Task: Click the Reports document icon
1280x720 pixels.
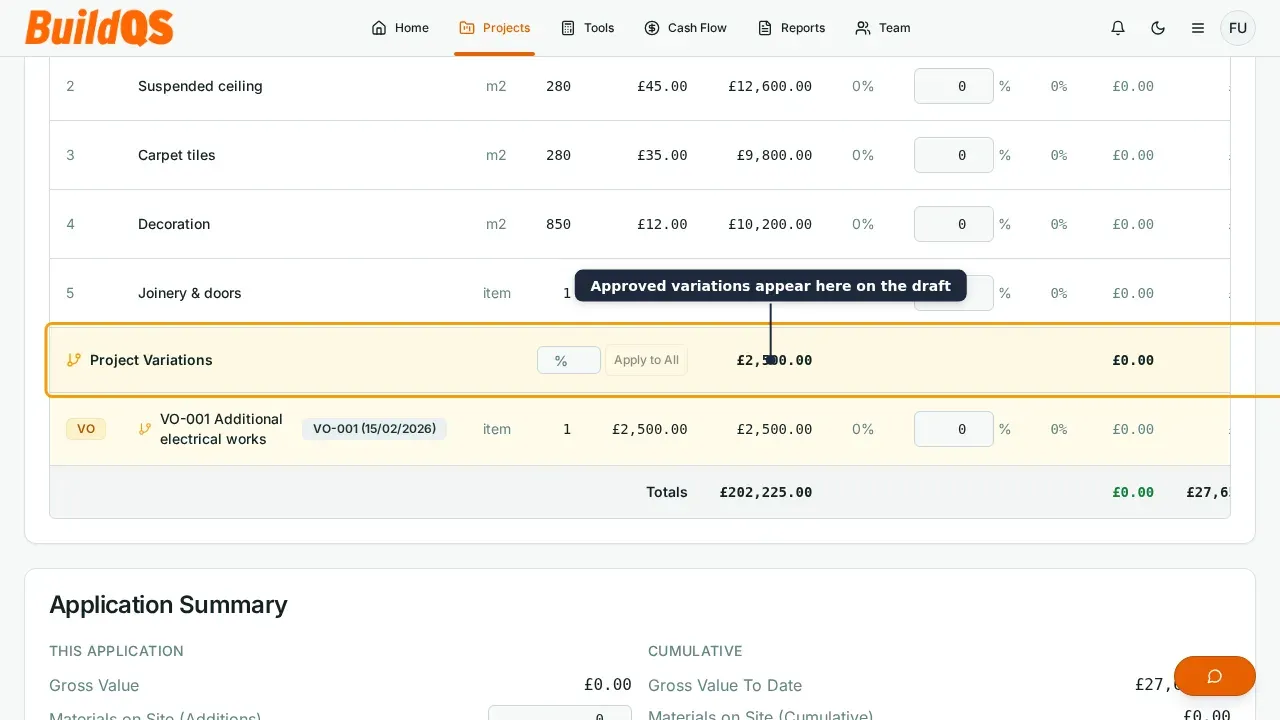Action: tap(765, 28)
